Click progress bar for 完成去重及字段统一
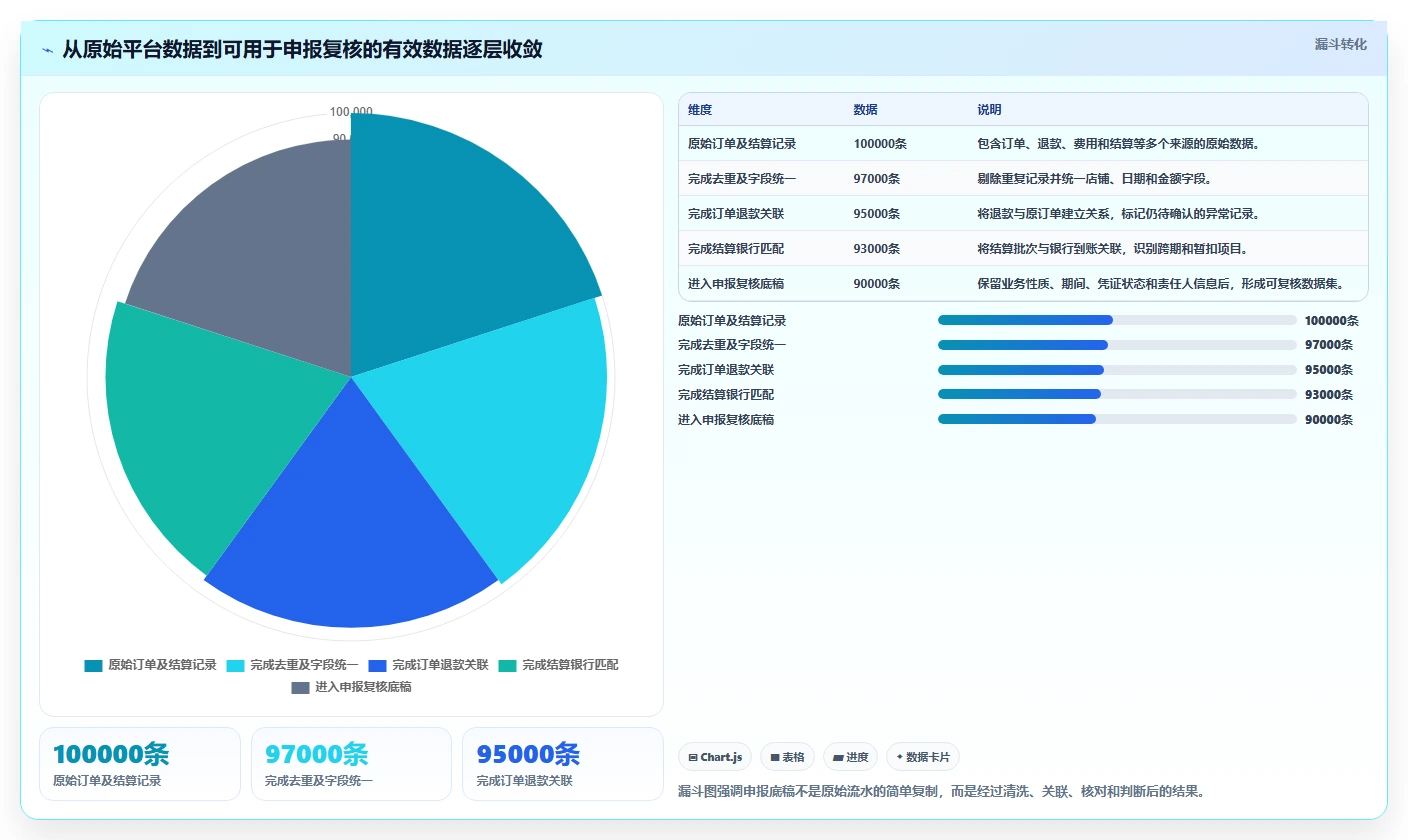Screen dimensions: 1408x840 click(1117, 345)
